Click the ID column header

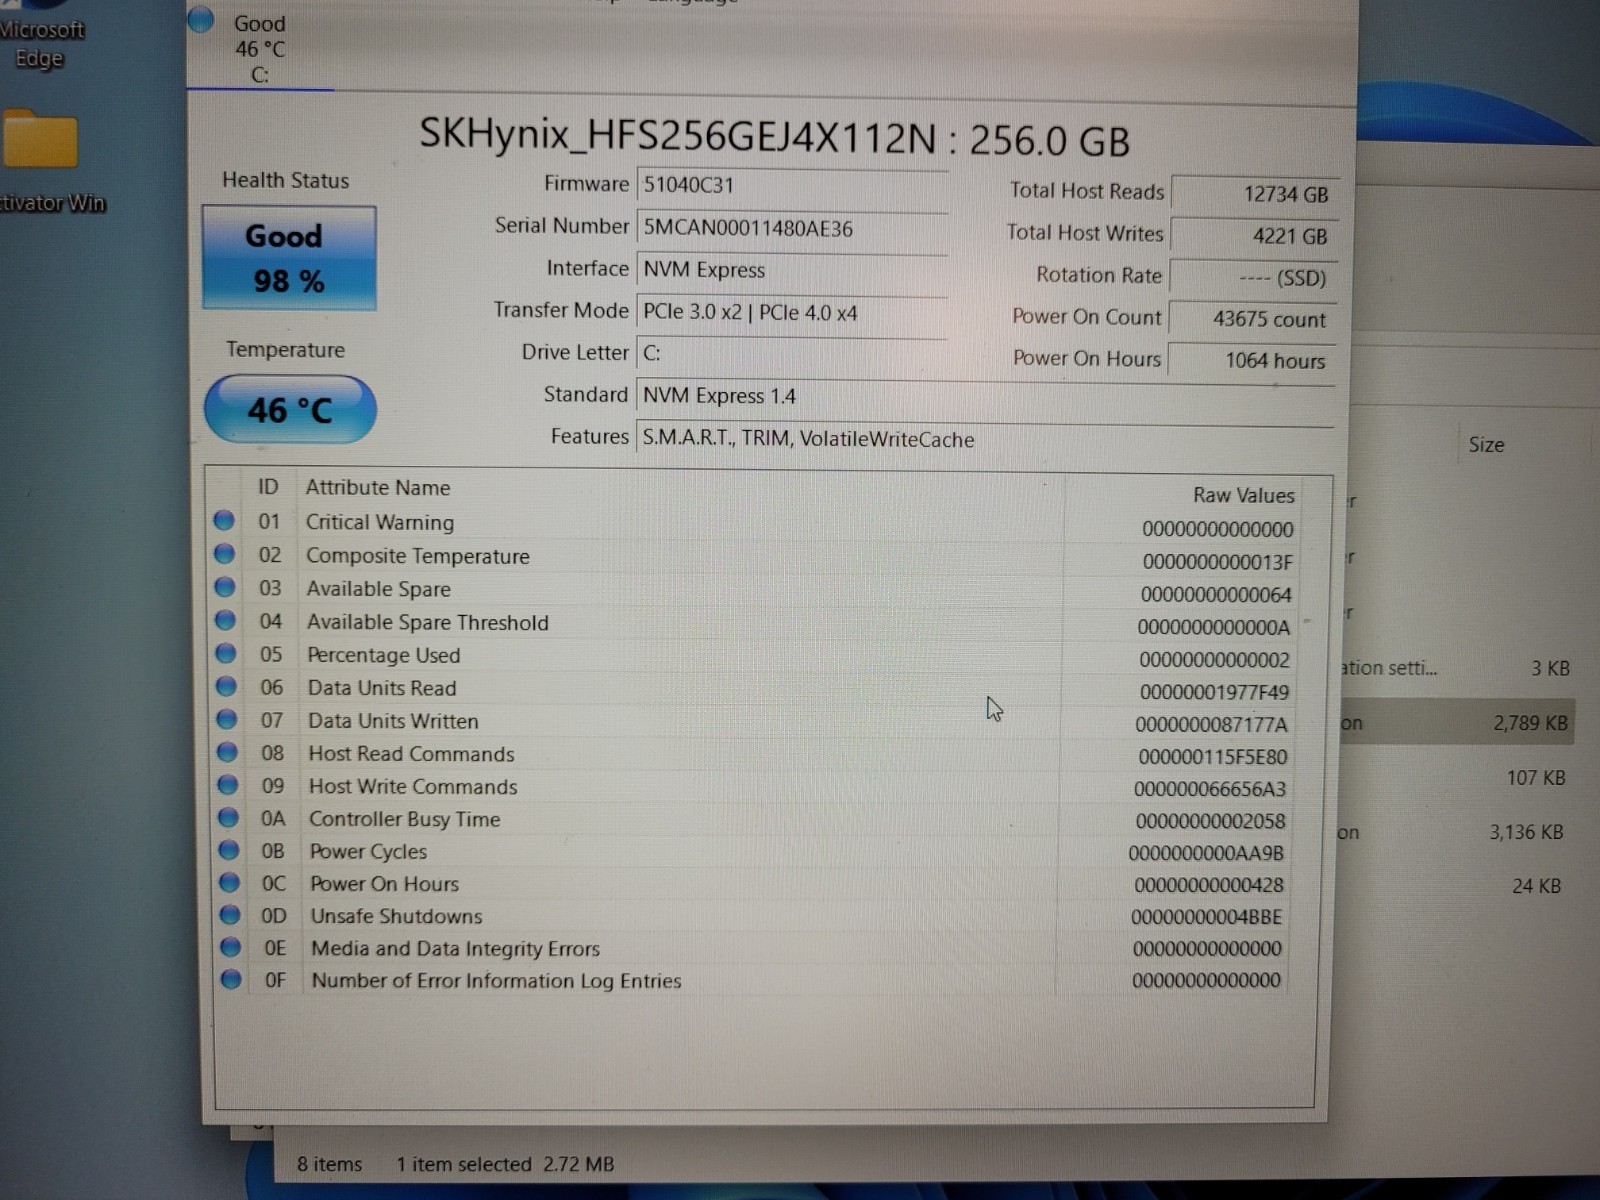coord(268,487)
